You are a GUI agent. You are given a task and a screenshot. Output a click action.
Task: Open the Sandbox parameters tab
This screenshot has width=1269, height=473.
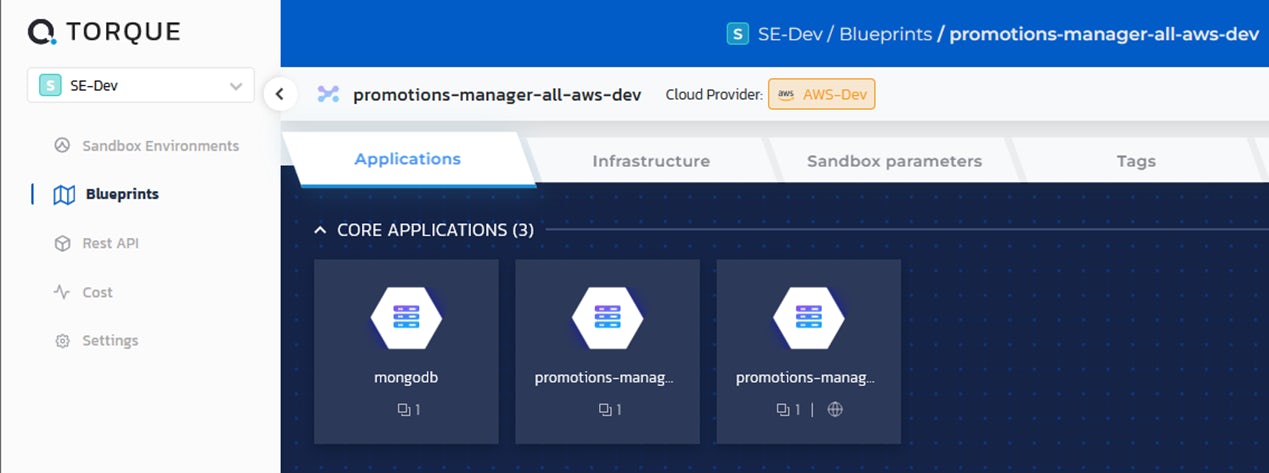894,161
